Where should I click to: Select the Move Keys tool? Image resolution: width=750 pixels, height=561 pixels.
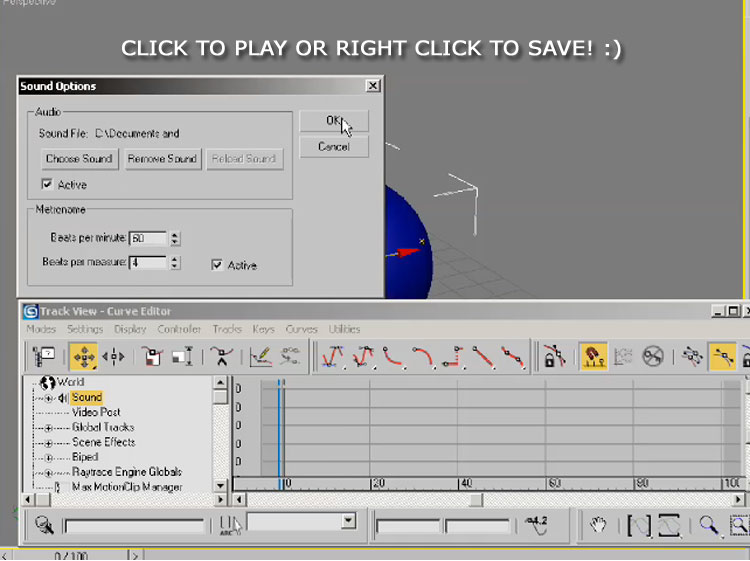tap(82, 356)
